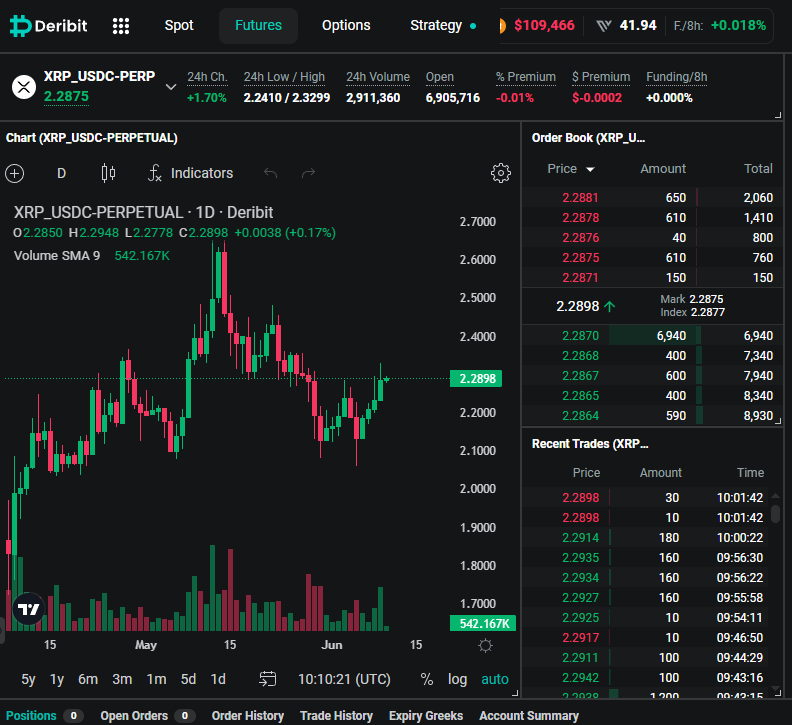
Task: Open the price axis settings gear
Action: pos(485,645)
